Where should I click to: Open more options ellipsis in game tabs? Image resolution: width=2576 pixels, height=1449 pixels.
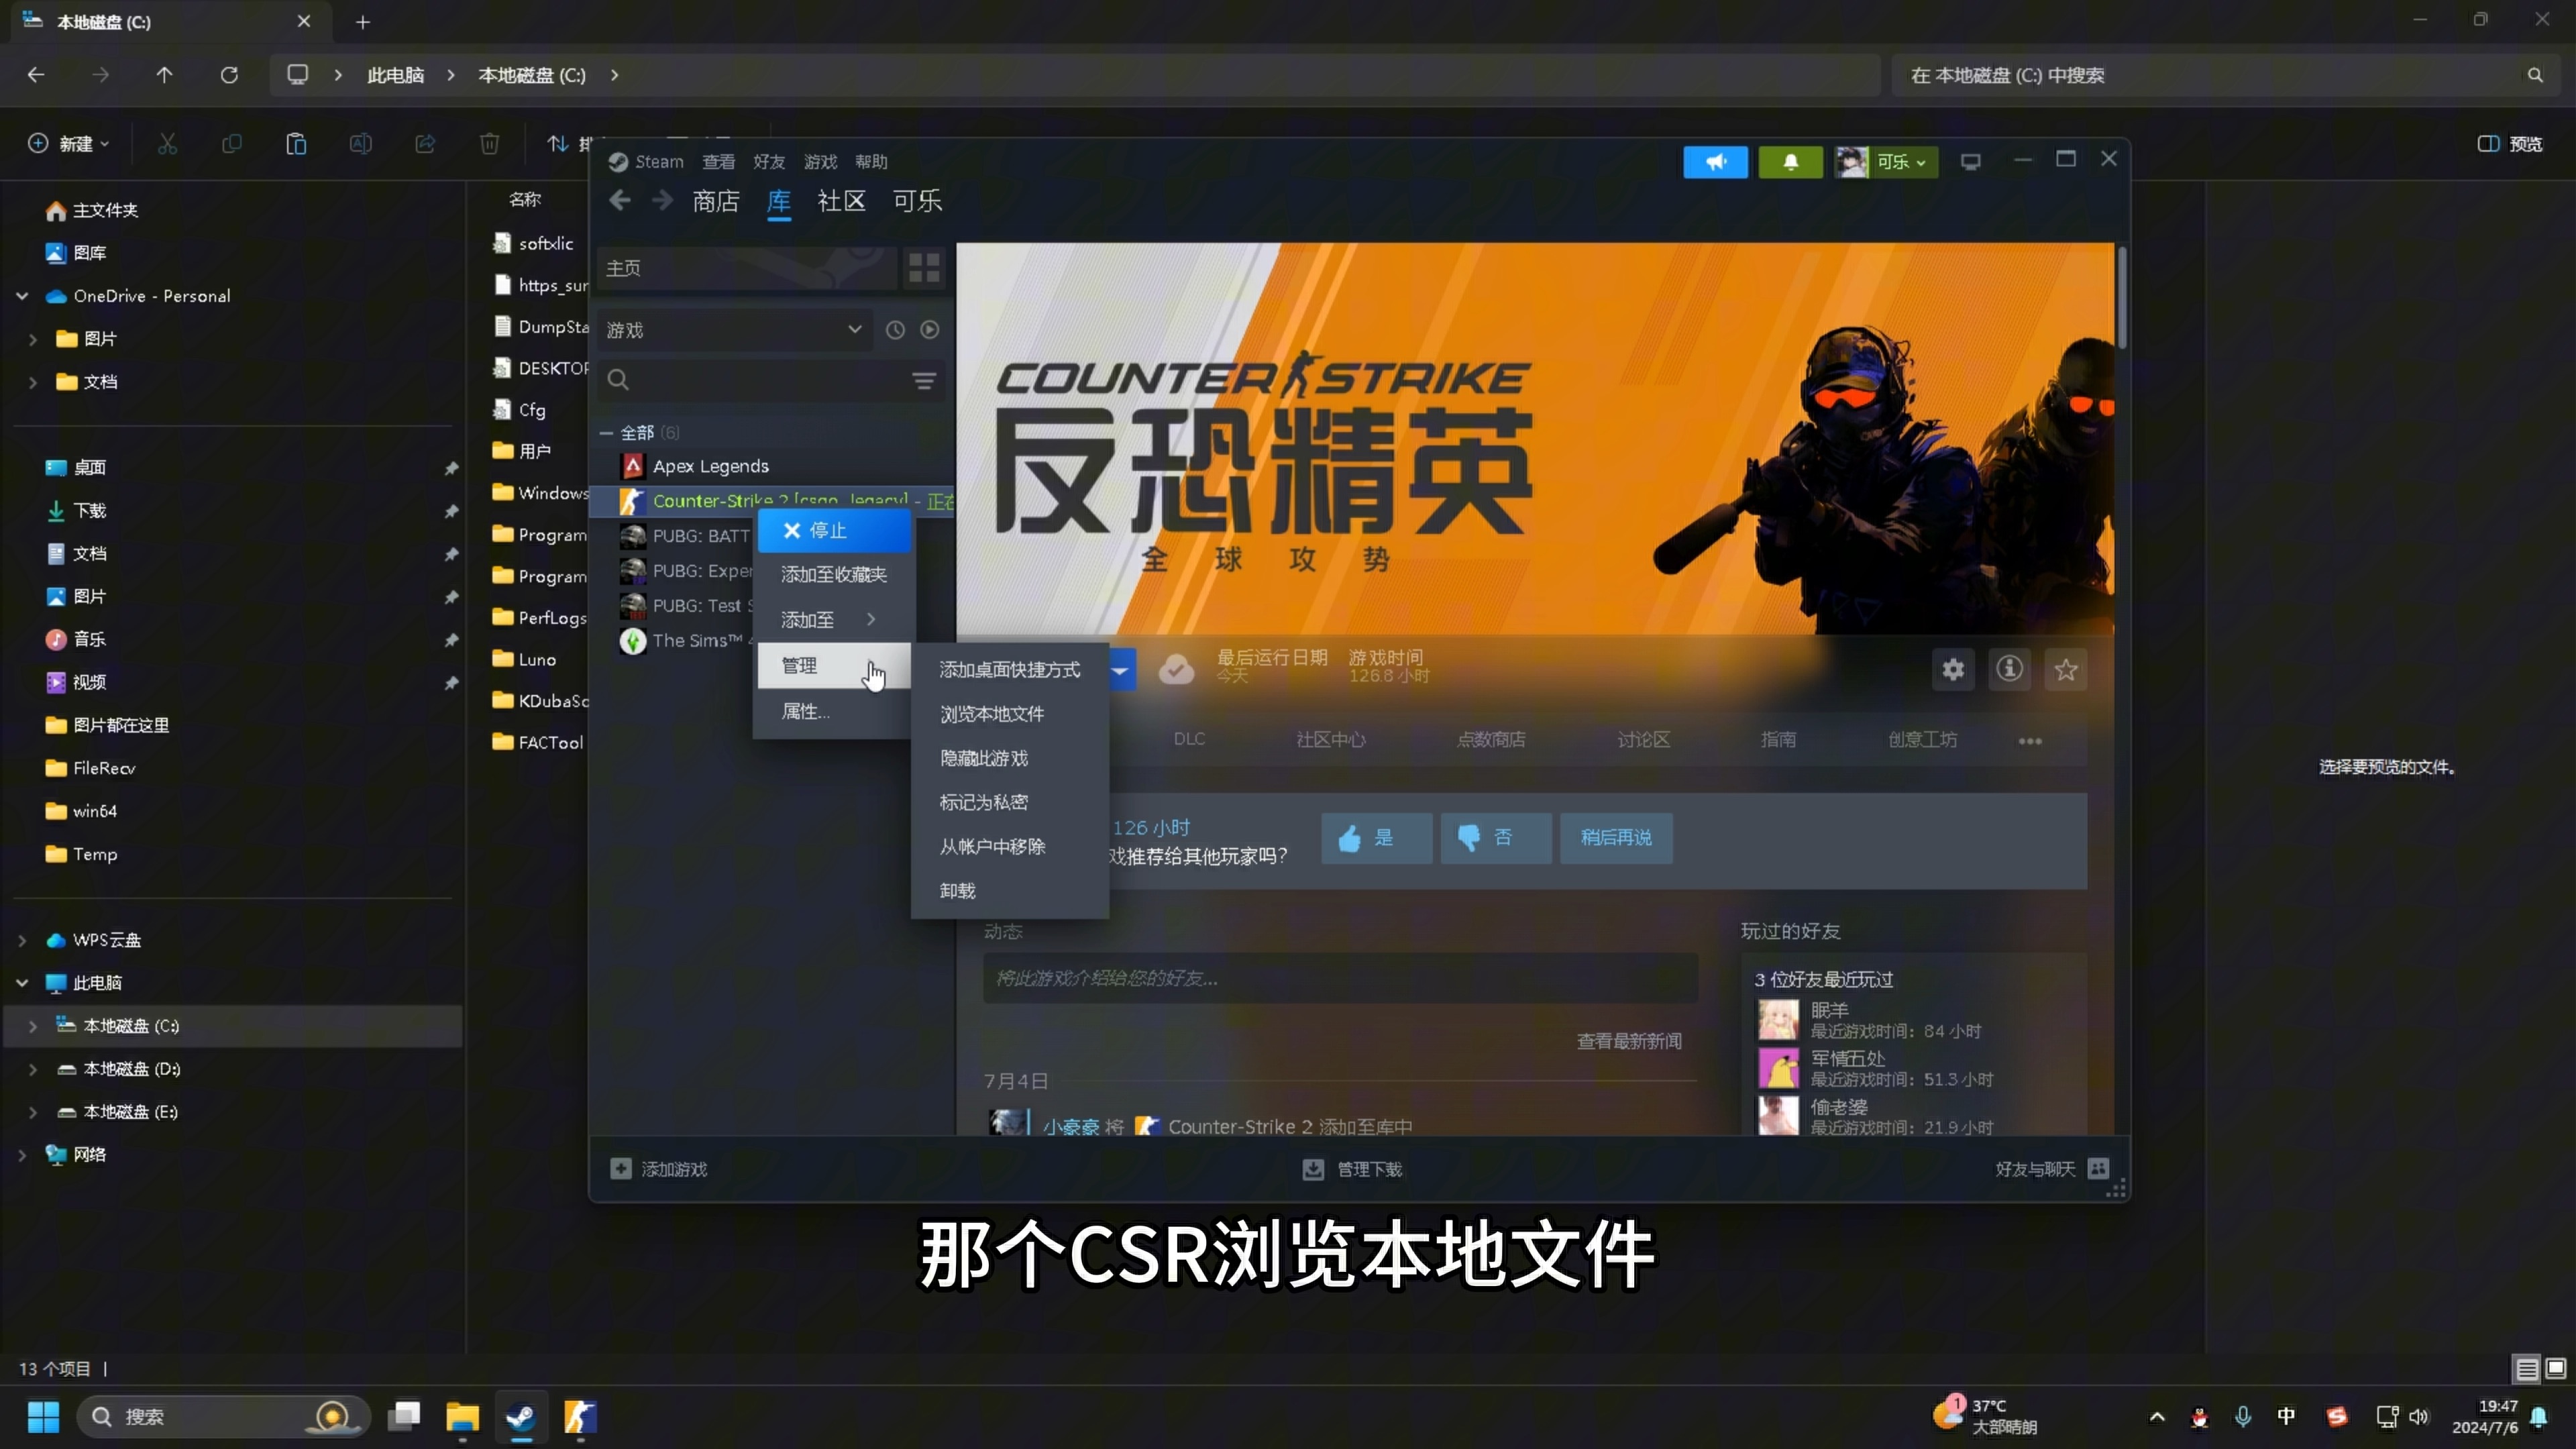[2030, 741]
